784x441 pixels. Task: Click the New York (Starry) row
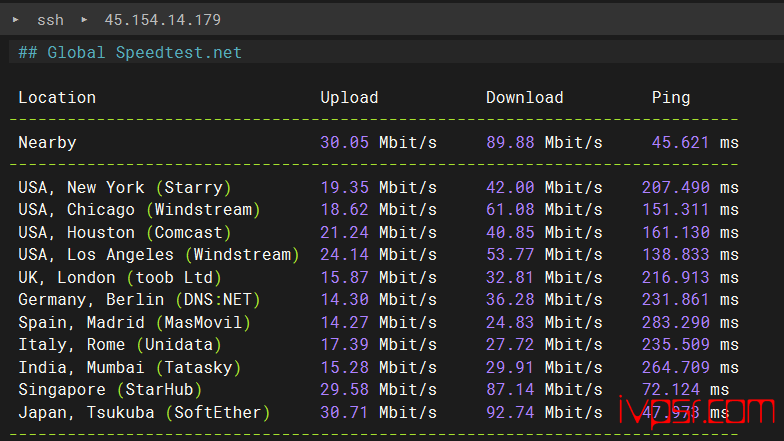coord(125,187)
